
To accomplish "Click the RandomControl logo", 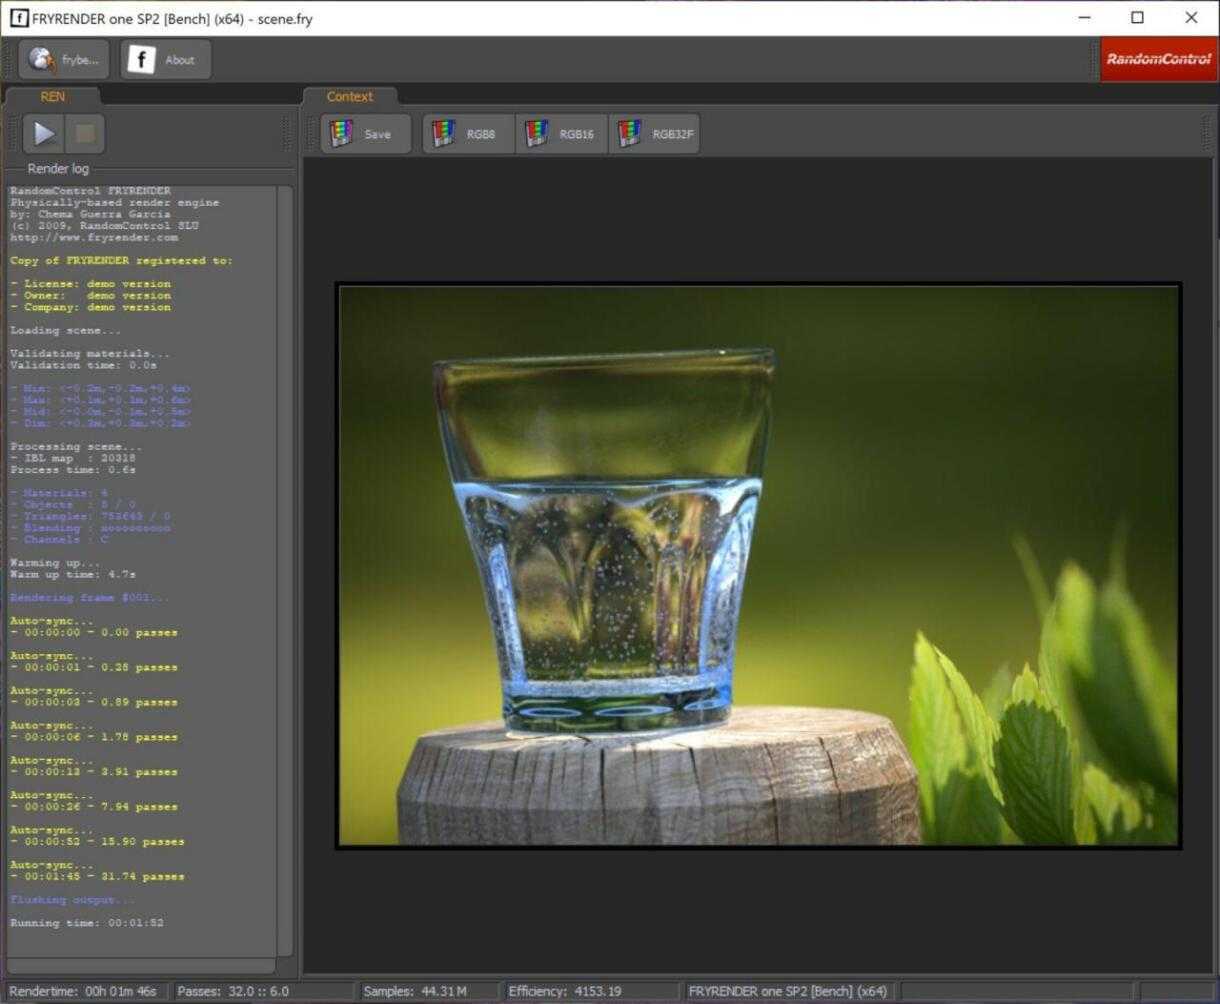I will point(1158,59).
